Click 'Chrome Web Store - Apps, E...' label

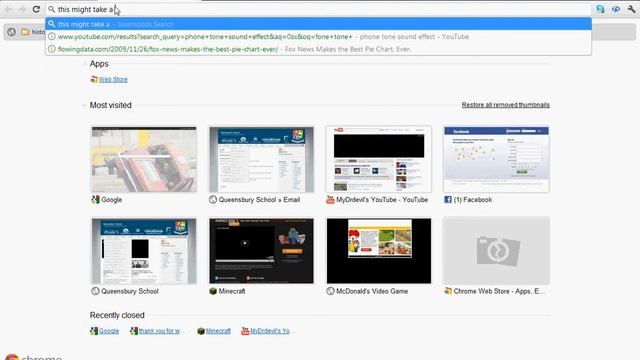499,291
